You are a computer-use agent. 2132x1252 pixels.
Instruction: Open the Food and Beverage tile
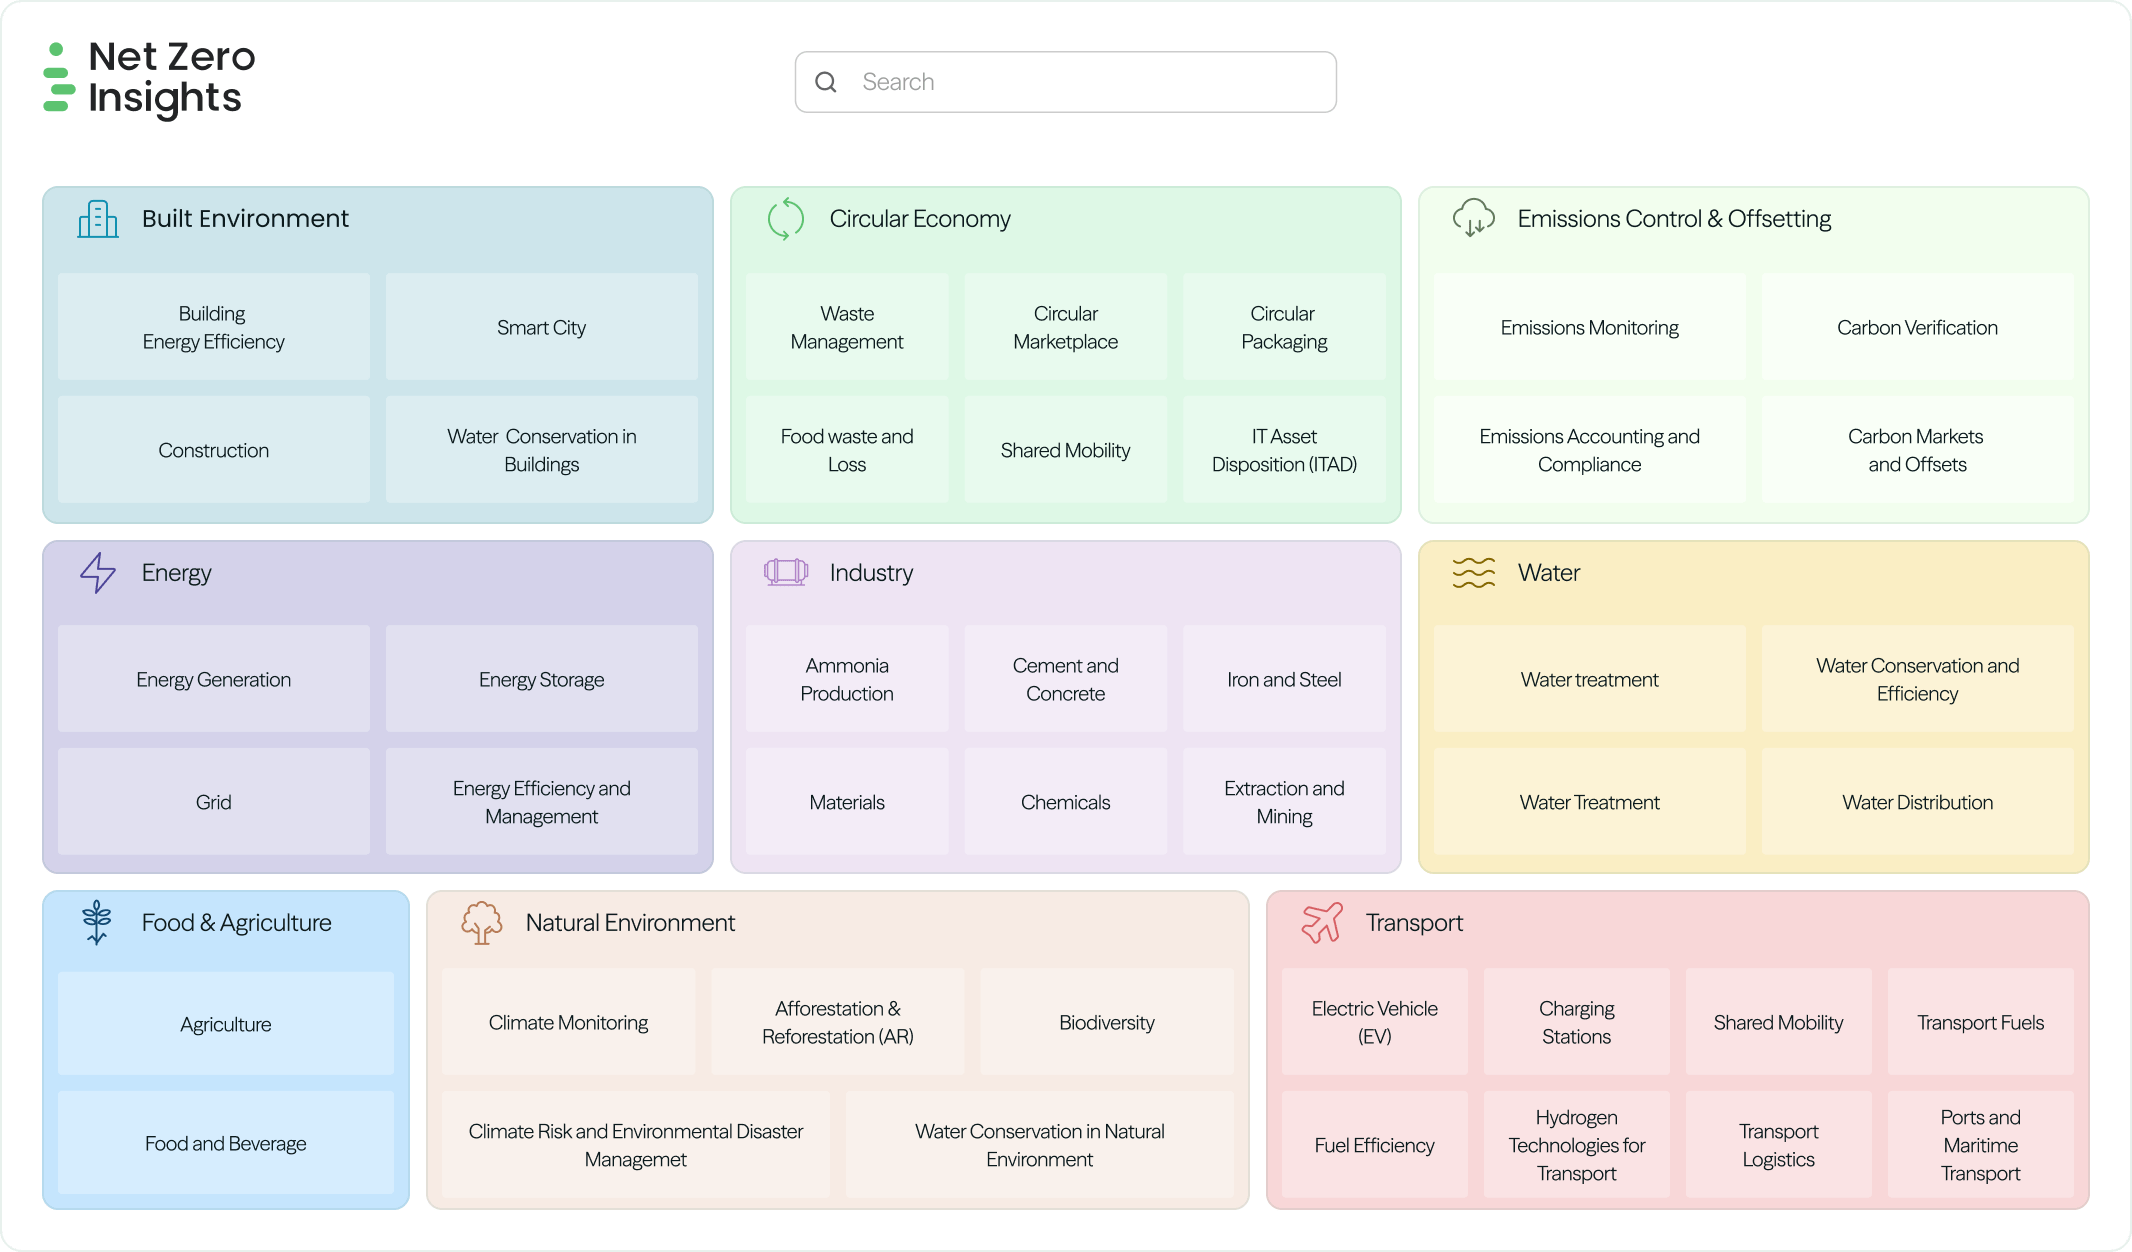pos(226,1143)
